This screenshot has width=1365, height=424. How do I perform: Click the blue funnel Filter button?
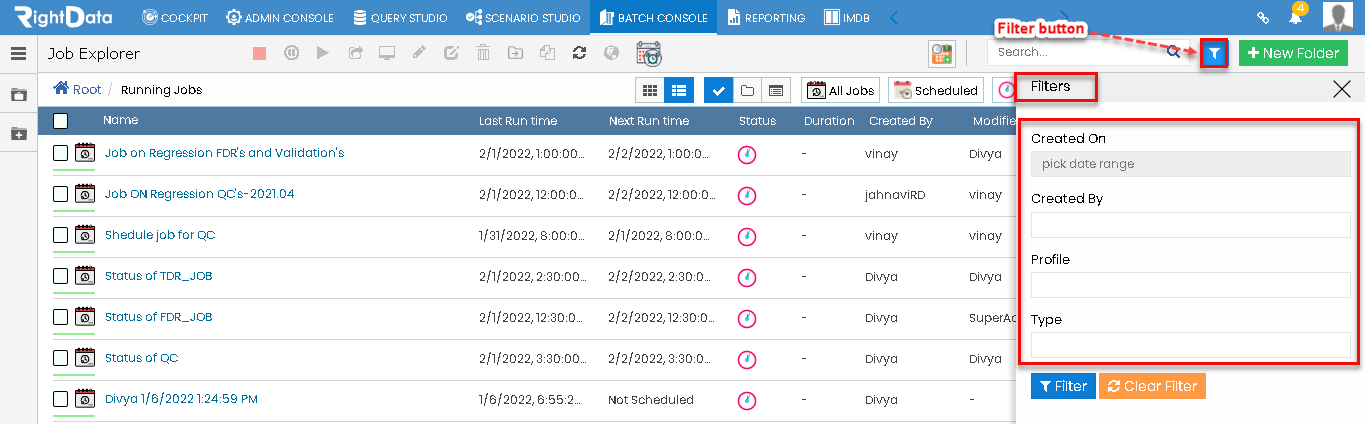[x=1214, y=54]
